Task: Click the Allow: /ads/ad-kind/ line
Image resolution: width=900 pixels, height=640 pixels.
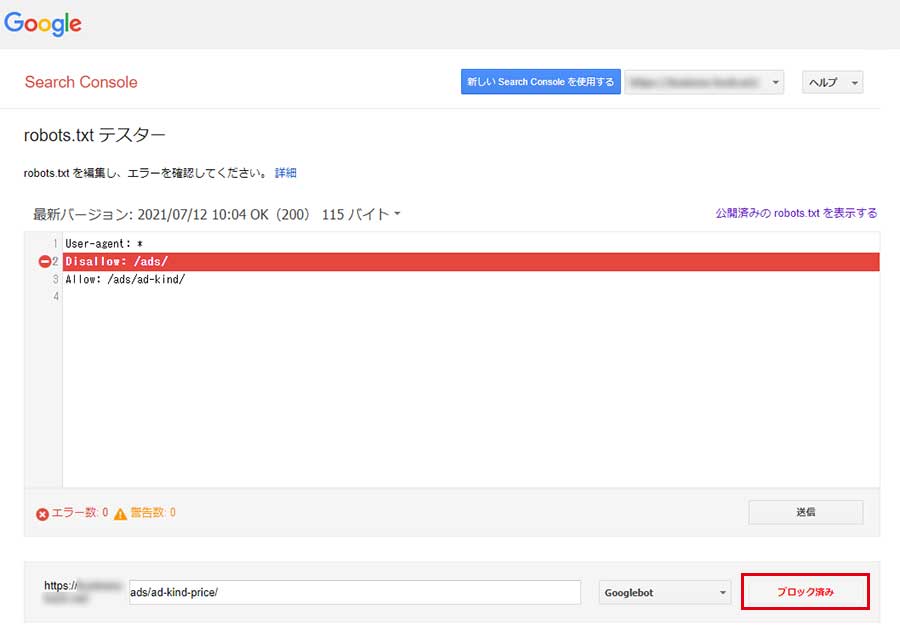Action: [x=125, y=280]
